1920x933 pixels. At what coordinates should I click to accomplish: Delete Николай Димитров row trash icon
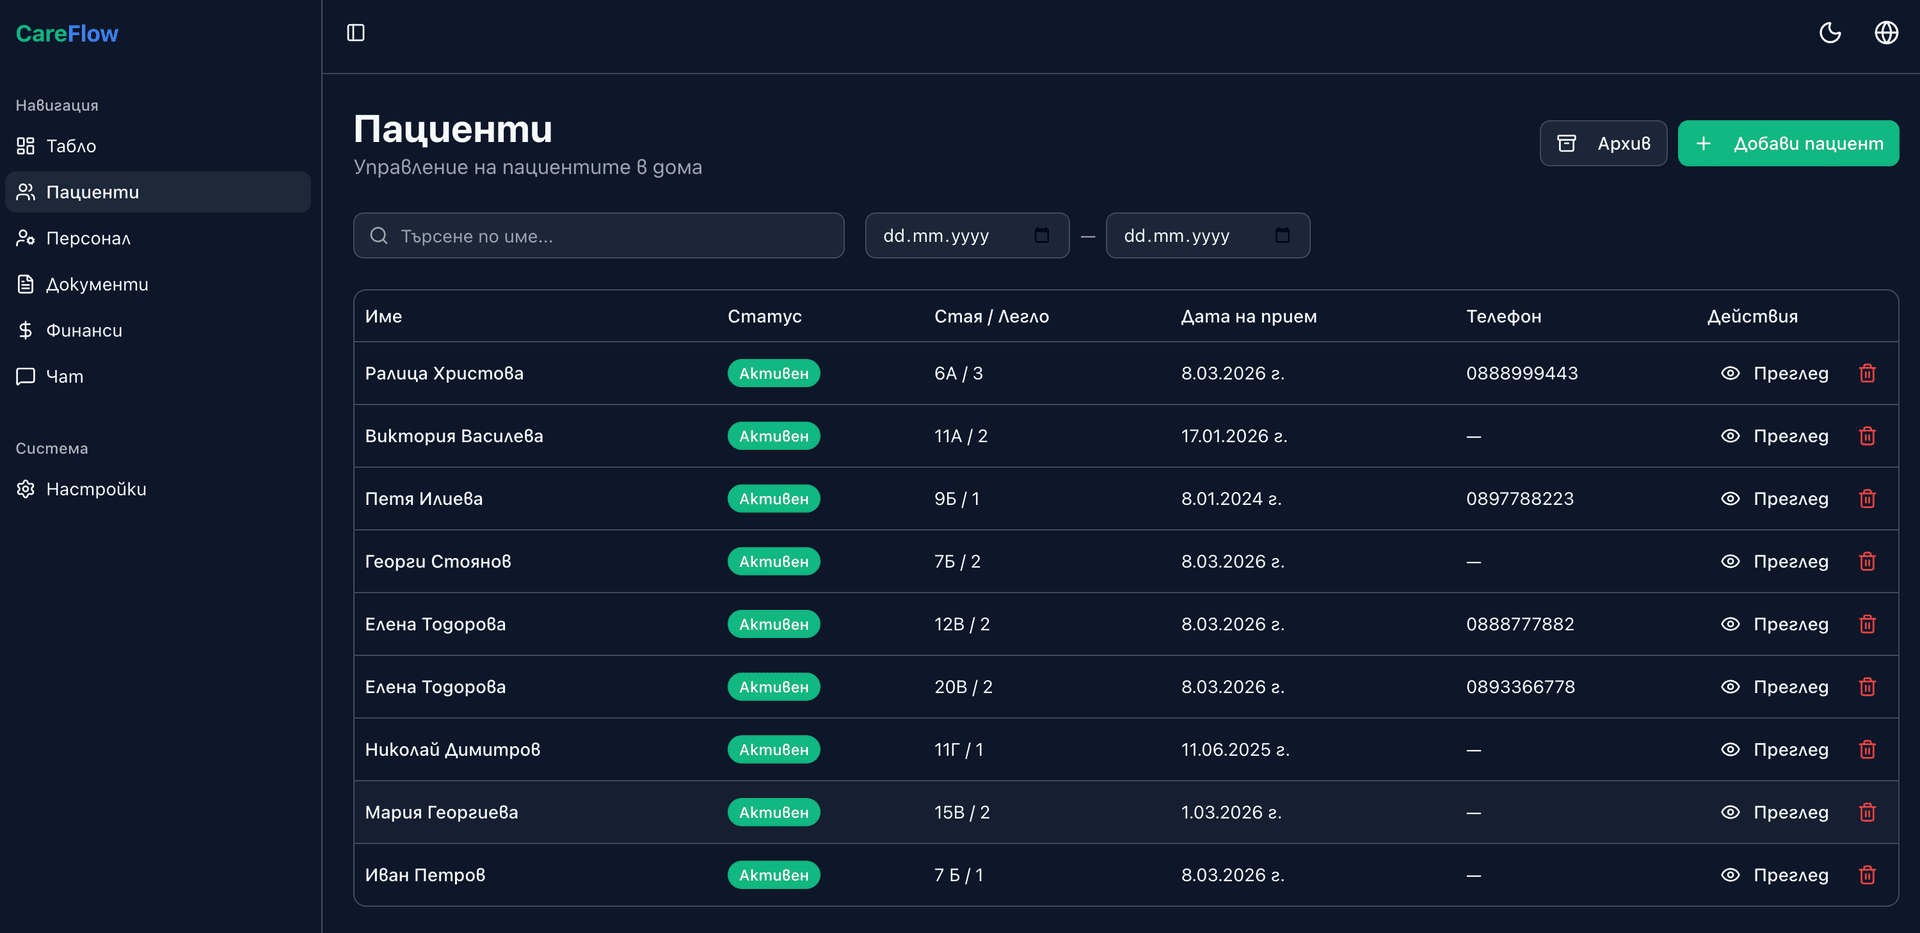click(x=1867, y=750)
